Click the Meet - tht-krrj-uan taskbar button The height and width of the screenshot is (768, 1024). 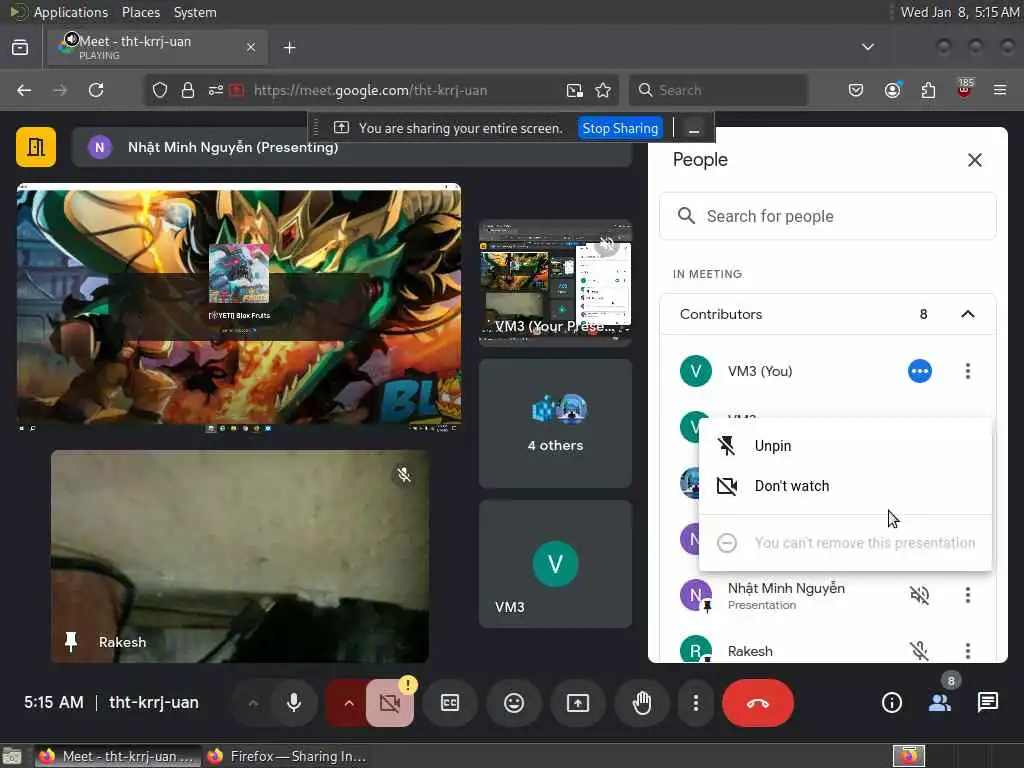(116, 756)
